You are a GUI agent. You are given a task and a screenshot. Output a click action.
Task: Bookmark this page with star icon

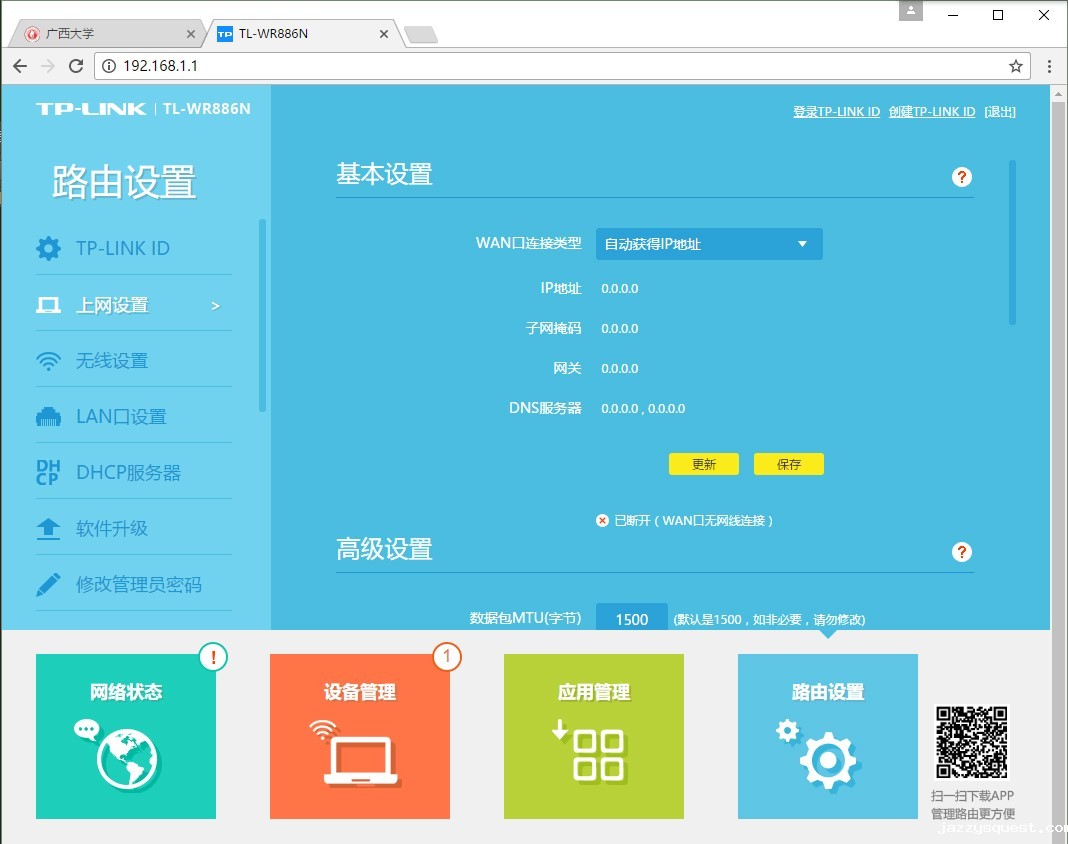pos(1015,66)
